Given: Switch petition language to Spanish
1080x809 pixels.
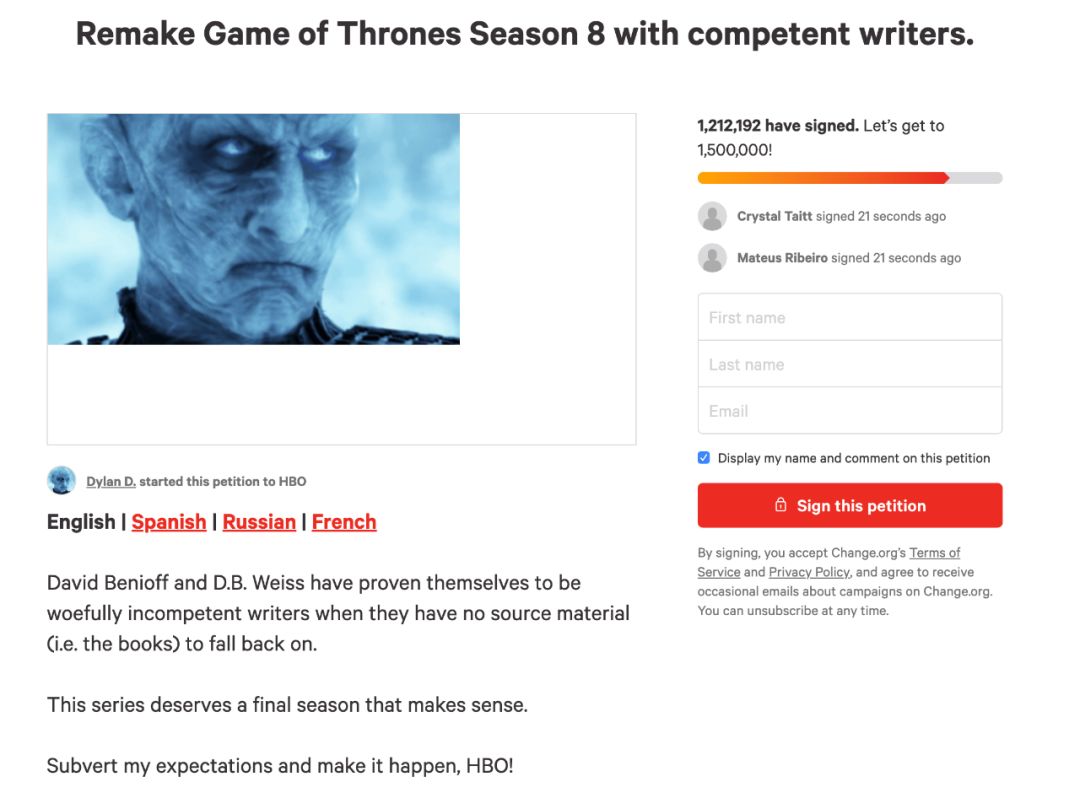Looking at the screenshot, I should 169,522.
